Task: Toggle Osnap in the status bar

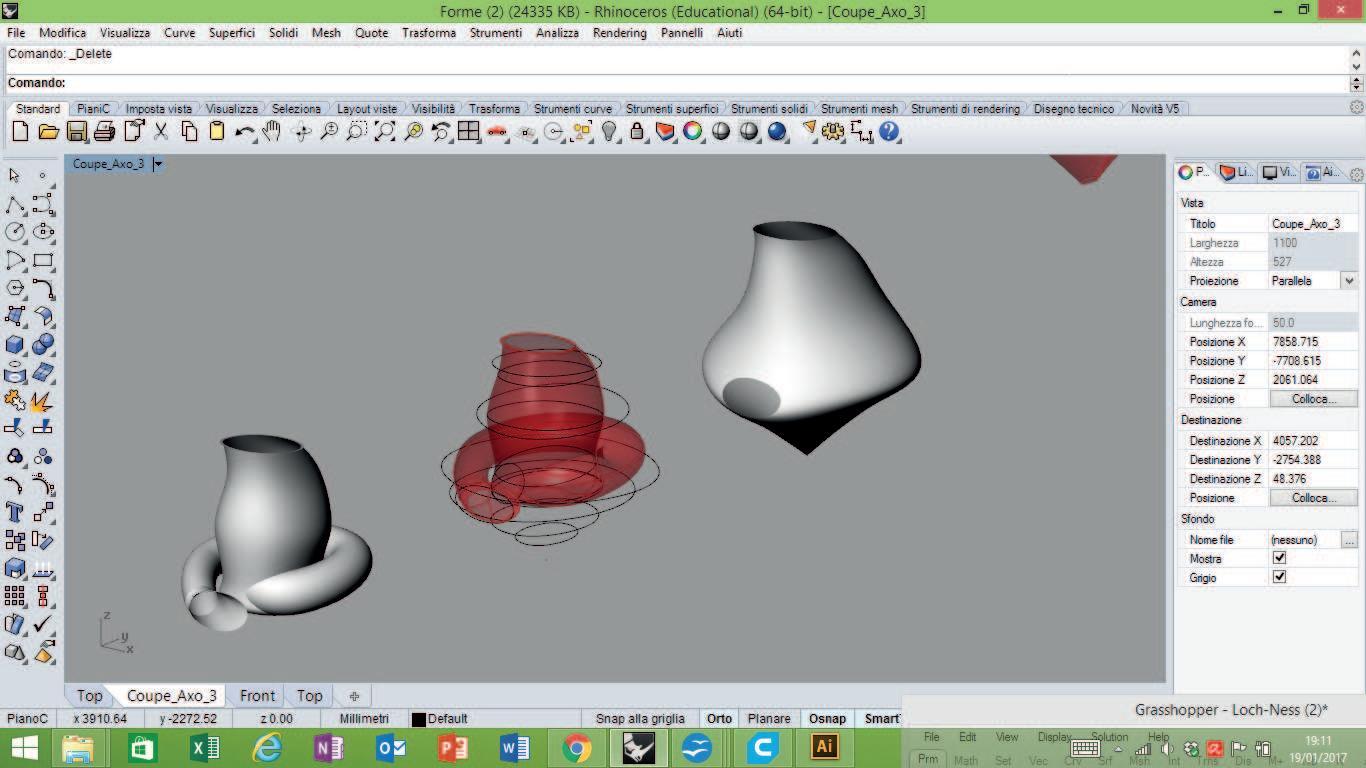Action: click(827, 718)
